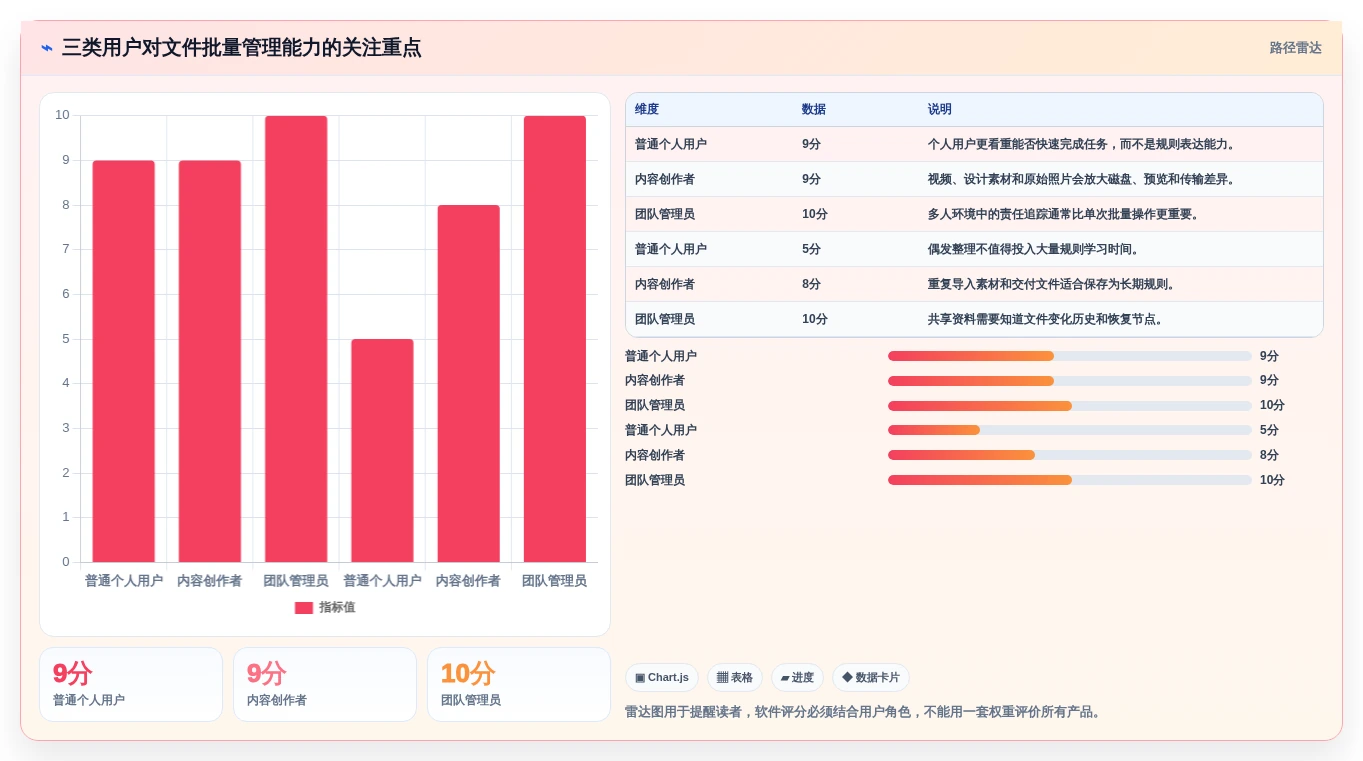Click the 路径雷达 label in the header
Screen dimensions: 1363x761
click(x=1295, y=48)
